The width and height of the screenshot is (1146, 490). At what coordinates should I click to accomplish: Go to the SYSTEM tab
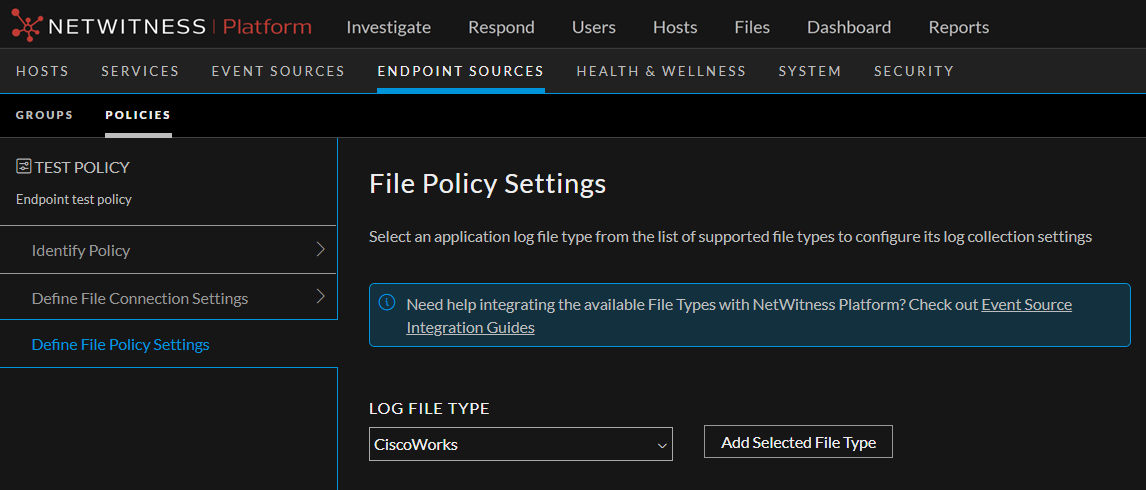810,71
